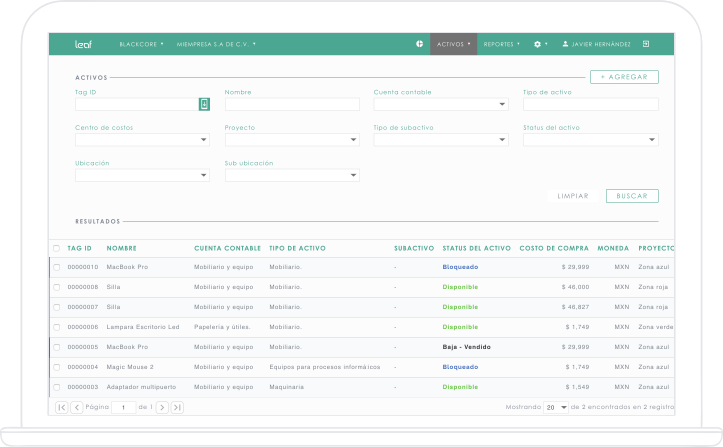The height and width of the screenshot is (447, 723).
Task: Go to the first results page
Action: (x=62, y=407)
